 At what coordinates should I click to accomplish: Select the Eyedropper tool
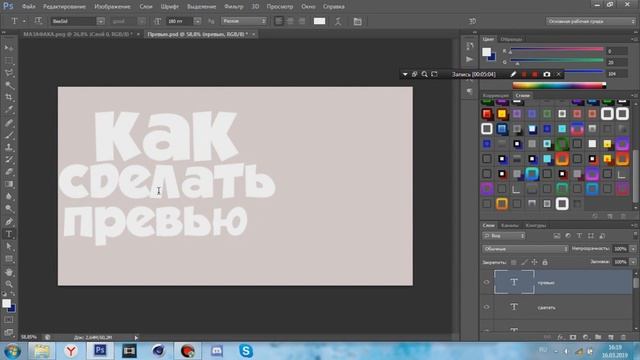coord(9,110)
